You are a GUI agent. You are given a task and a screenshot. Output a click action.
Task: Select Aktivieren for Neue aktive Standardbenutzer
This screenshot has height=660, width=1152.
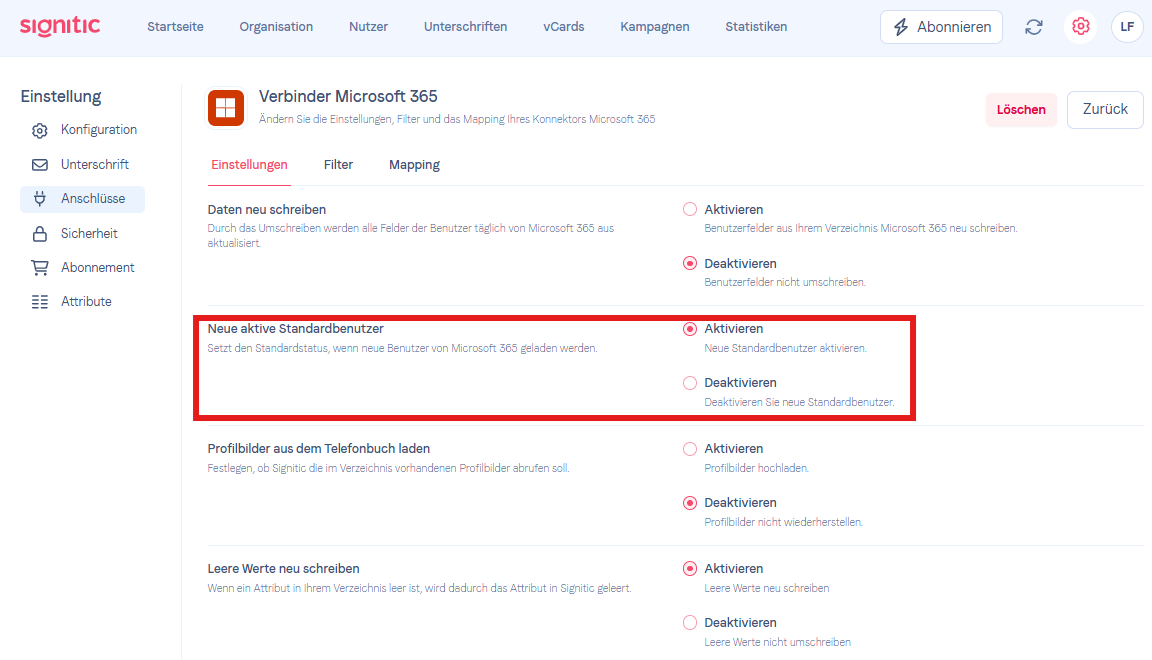coord(690,329)
